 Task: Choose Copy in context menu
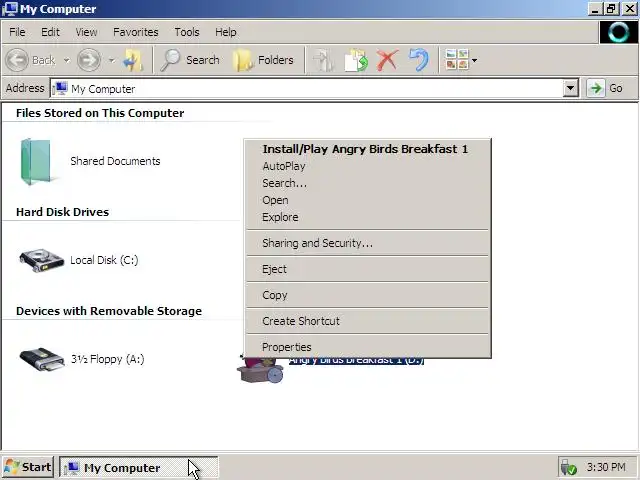pyautogui.click(x=367, y=295)
